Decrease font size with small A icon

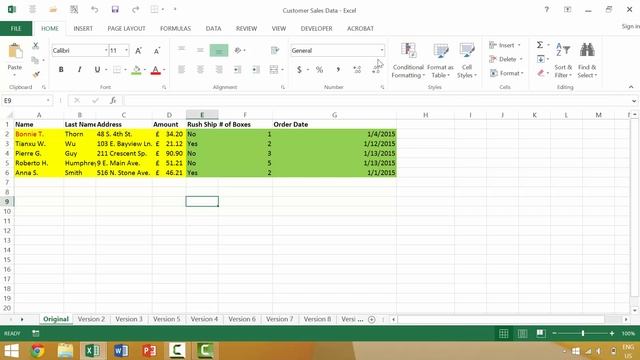tap(157, 51)
